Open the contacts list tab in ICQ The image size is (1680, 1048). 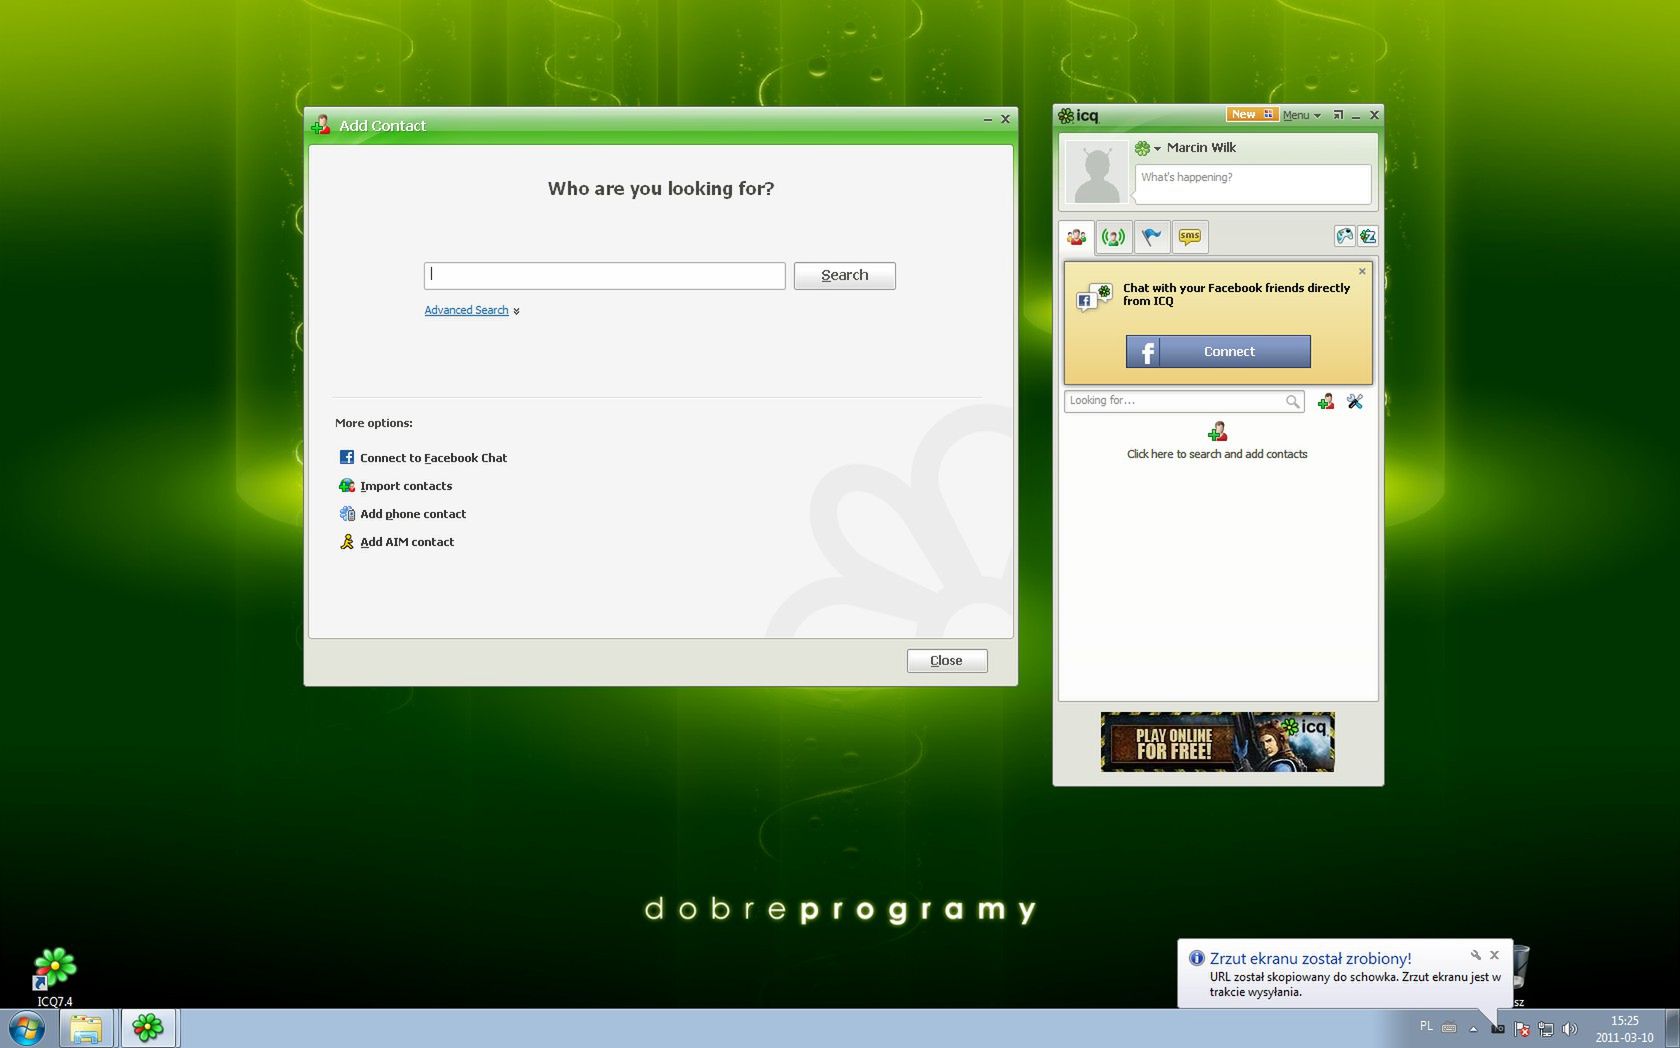coord(1076,237)
